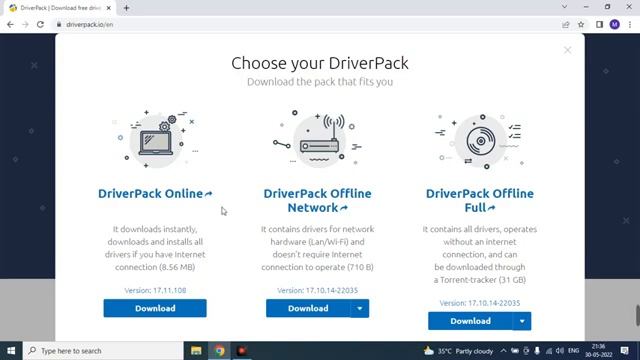Viewport: 640px width, 360px height.
Task: Open the DriverPack Online heading link
Action: tap(155, 193)
